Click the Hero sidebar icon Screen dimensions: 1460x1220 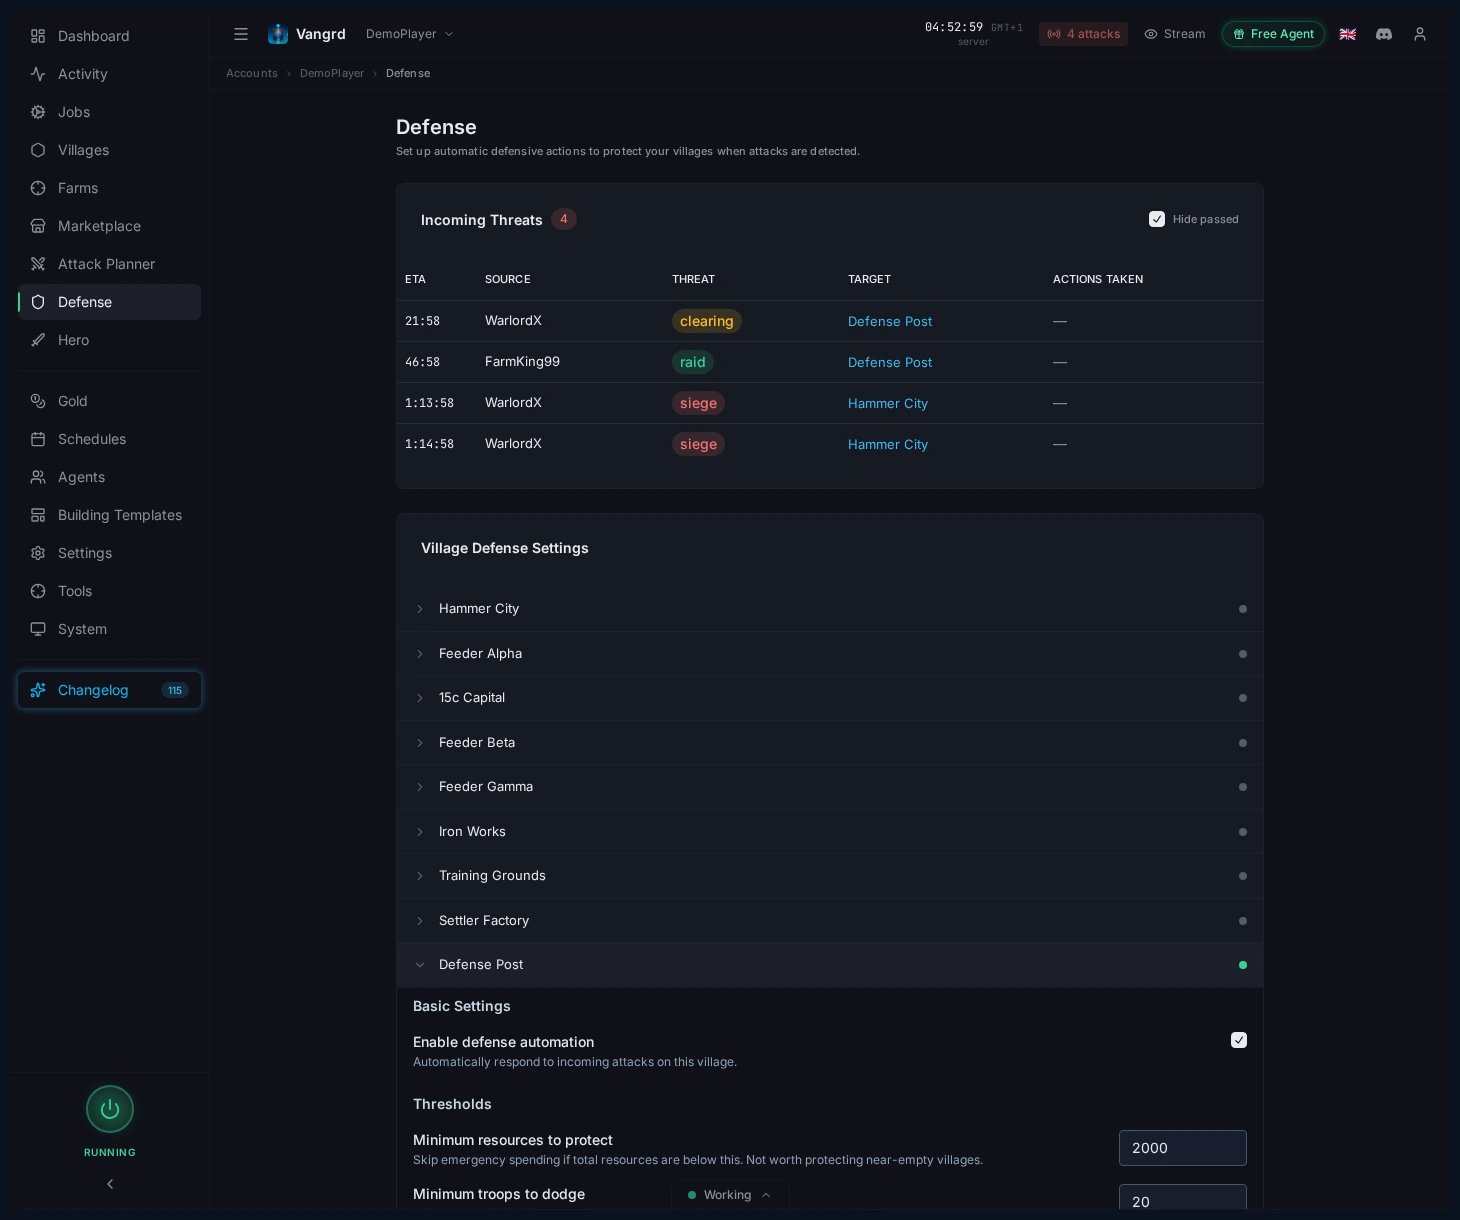(38, 340)
